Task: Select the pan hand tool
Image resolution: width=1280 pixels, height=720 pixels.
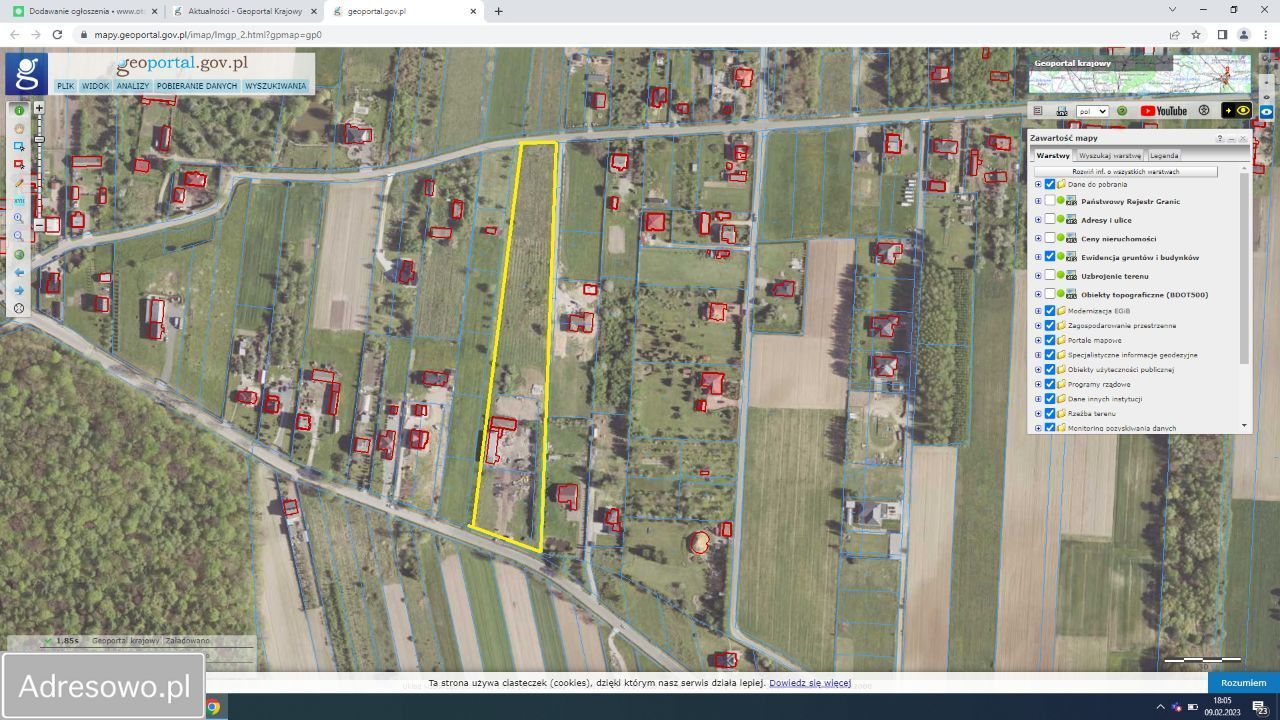Action: point(19,128)
